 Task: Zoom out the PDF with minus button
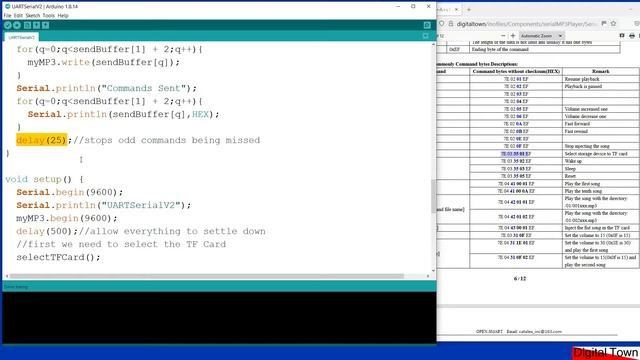[x=503, y=36]
